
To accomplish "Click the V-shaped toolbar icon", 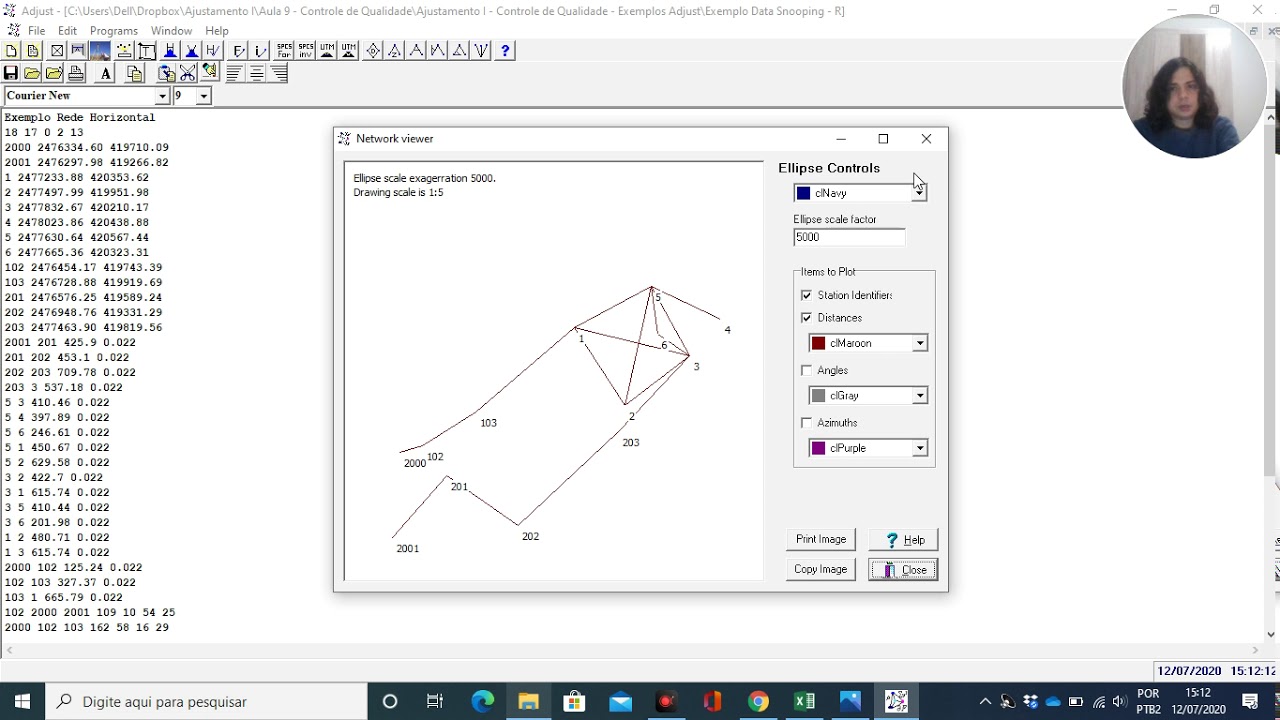I will click(x=481, y=50).
